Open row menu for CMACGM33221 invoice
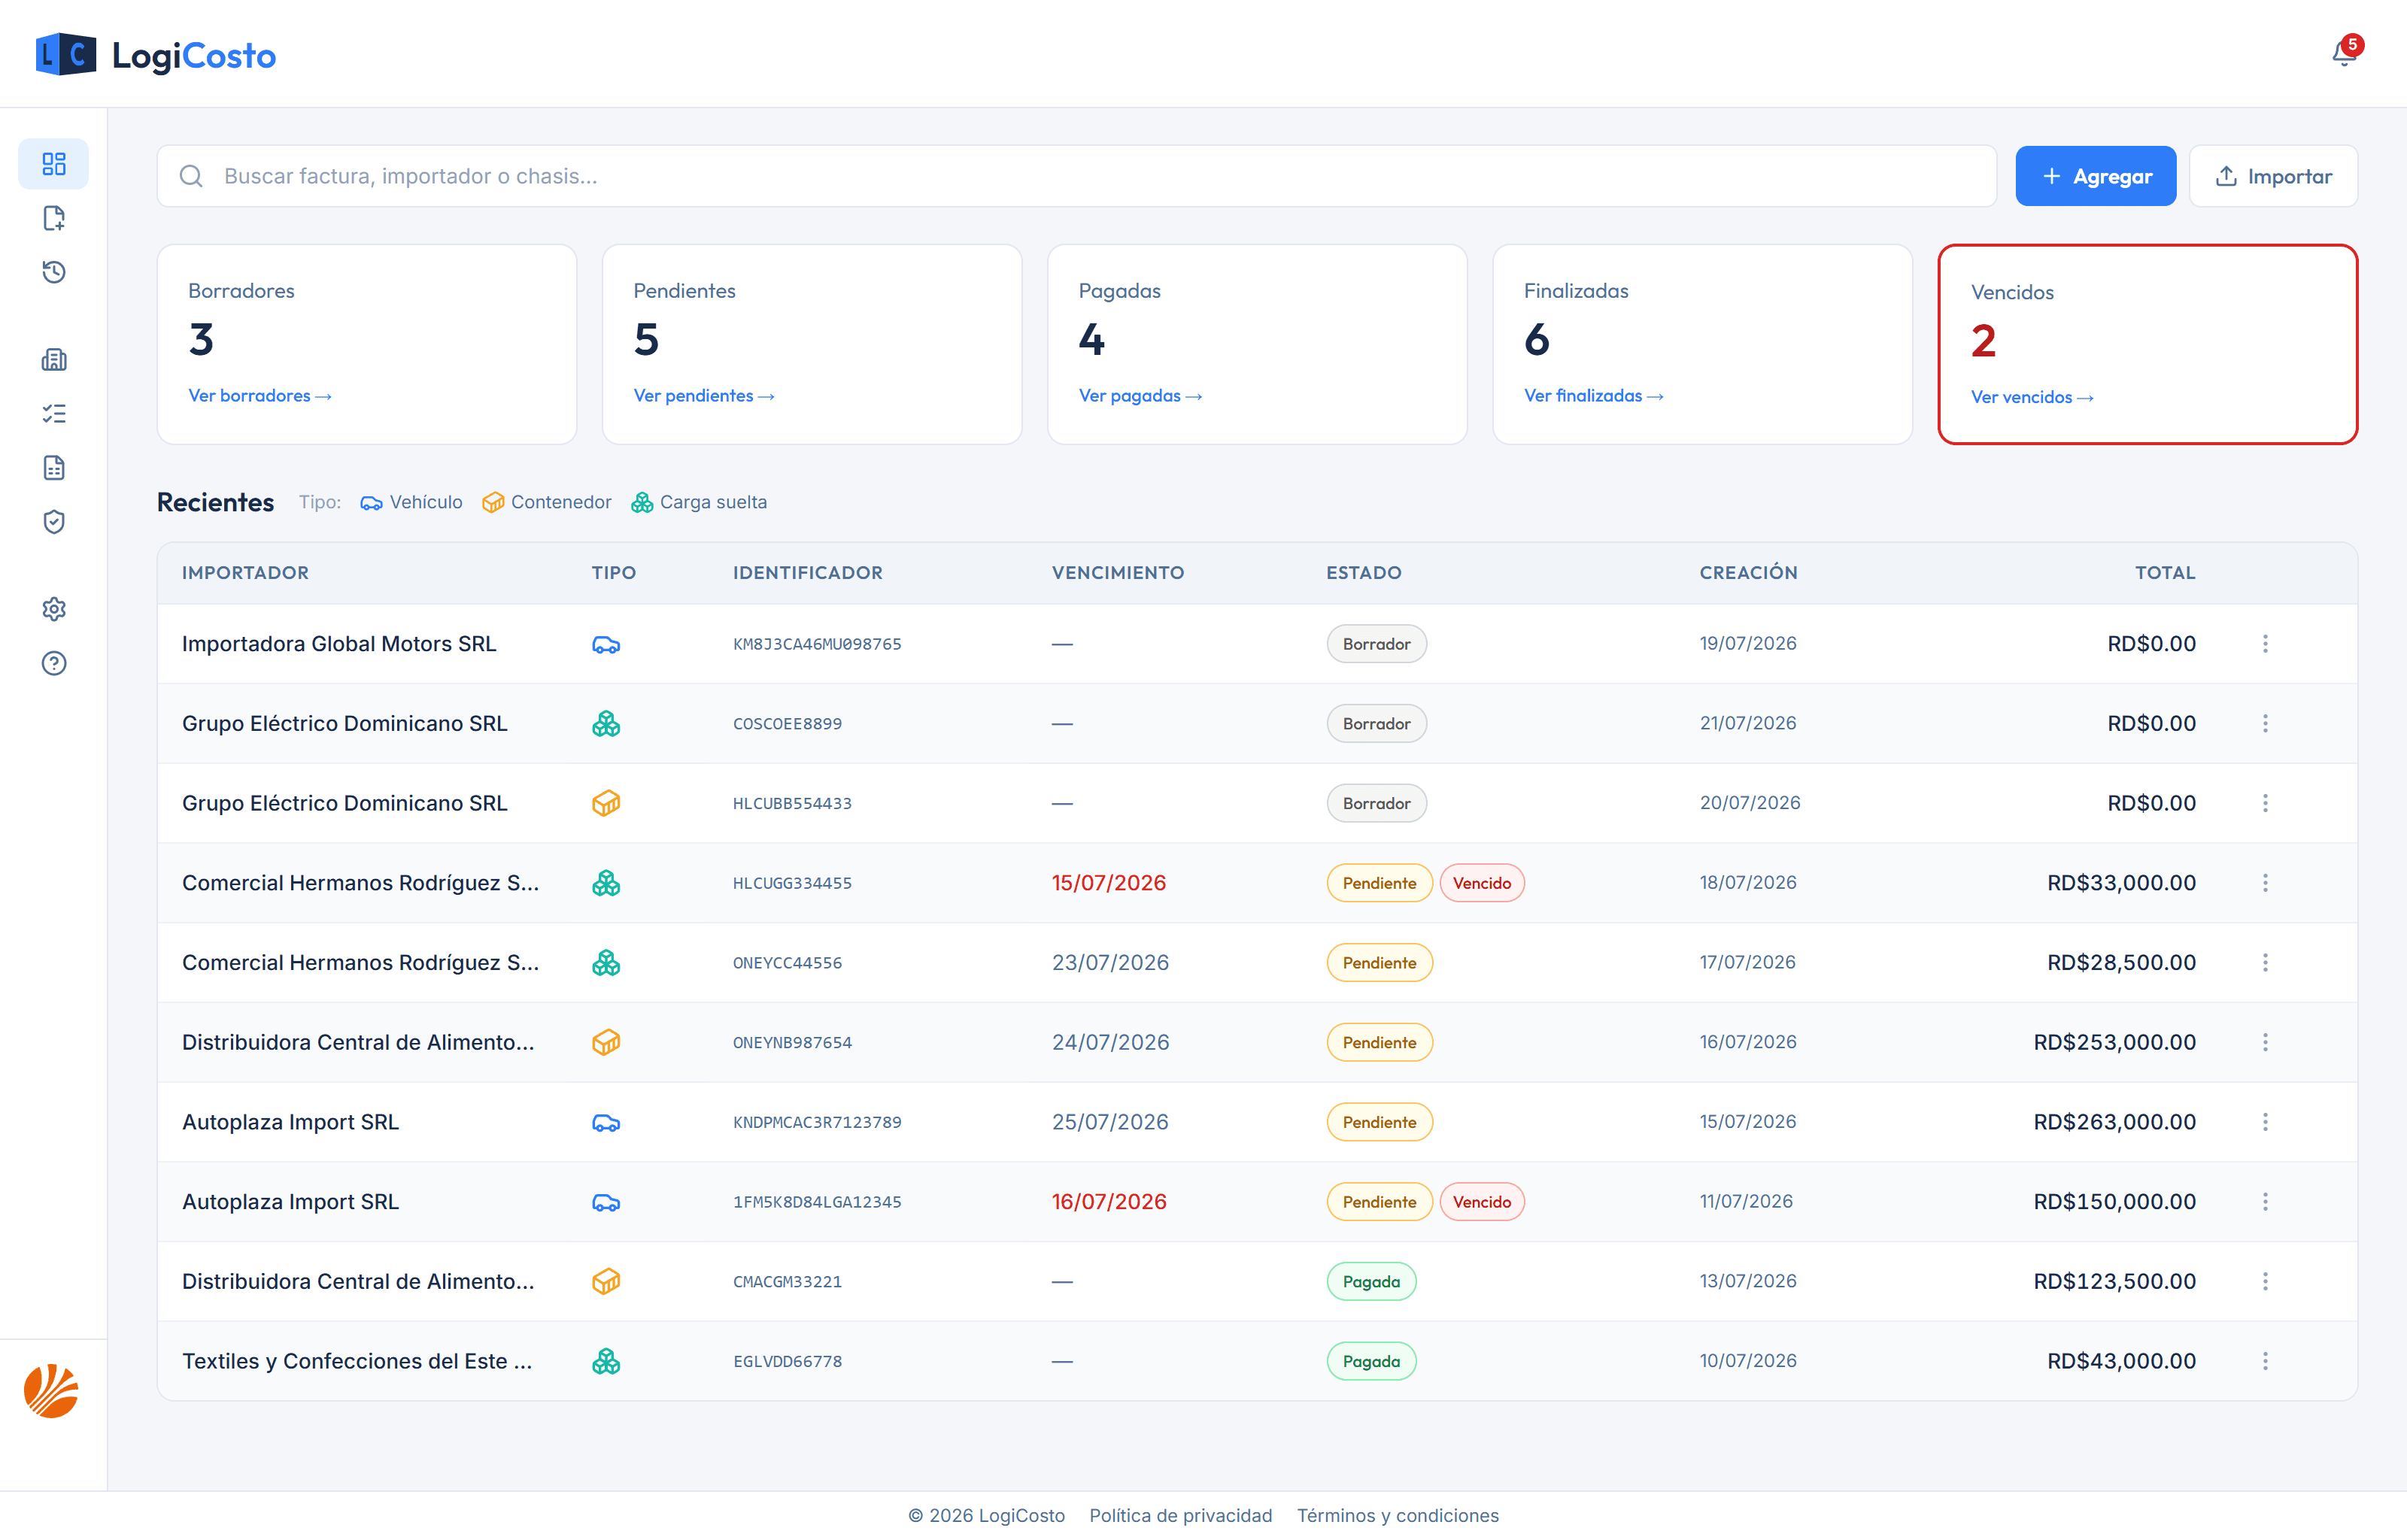The width and height of the screenshot is (2407, 1540). click(x=2265, y=1281)
